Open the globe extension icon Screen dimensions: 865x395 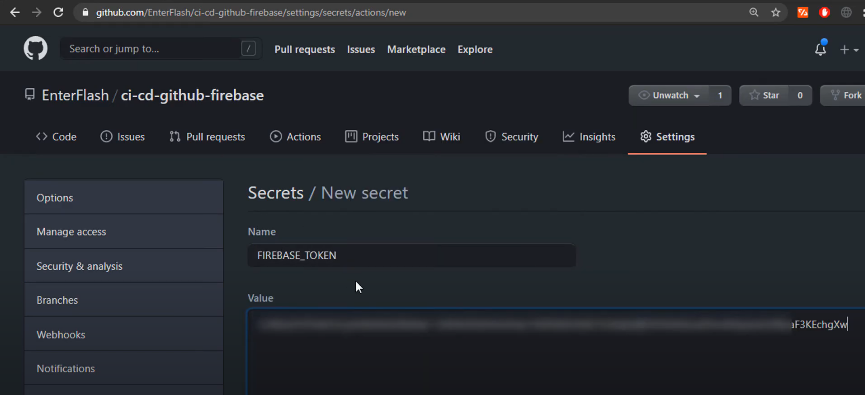pyautogui.click(x=846, y=12)
